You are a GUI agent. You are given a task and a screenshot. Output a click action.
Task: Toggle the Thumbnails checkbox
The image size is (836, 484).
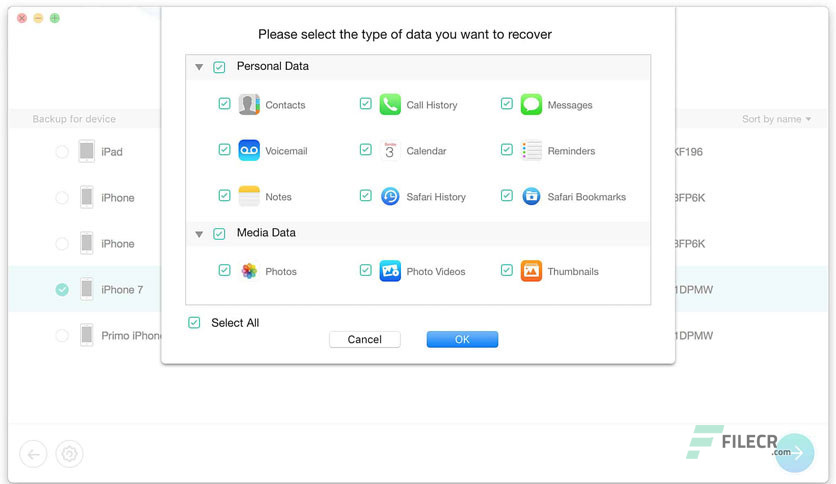pos(507,270)
